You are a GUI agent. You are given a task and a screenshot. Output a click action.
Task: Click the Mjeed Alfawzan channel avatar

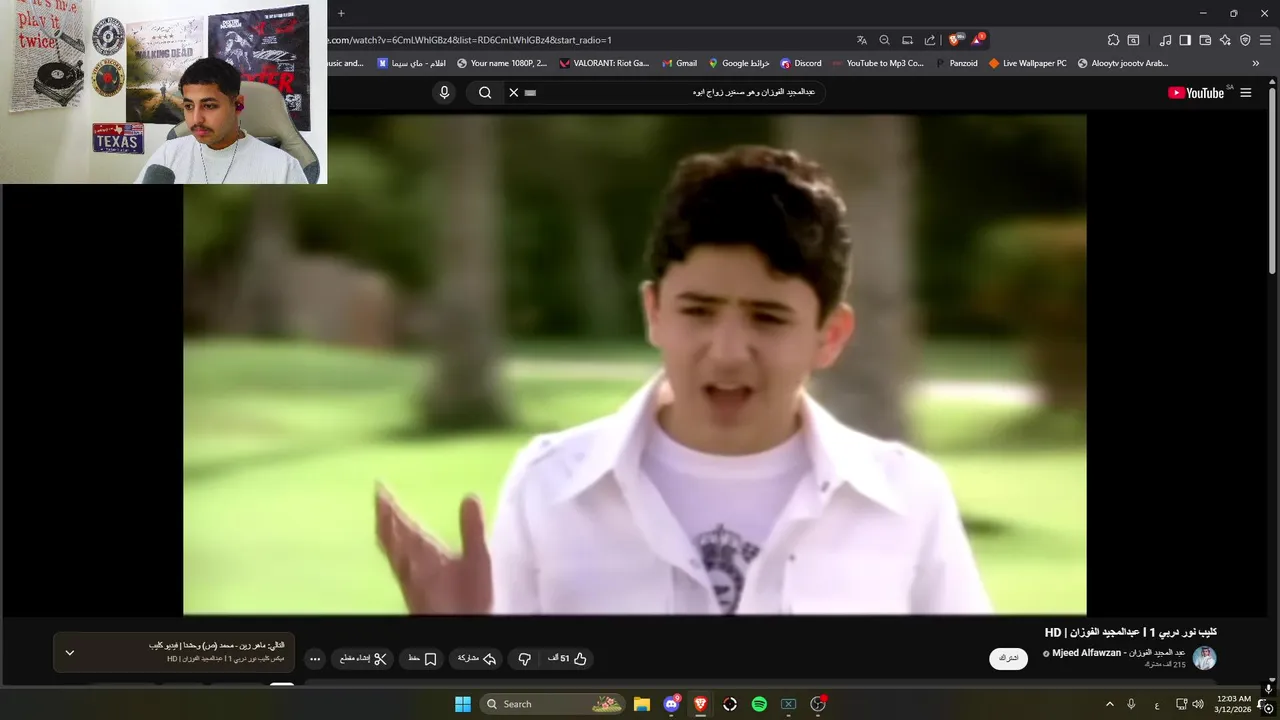(1205, 658)
